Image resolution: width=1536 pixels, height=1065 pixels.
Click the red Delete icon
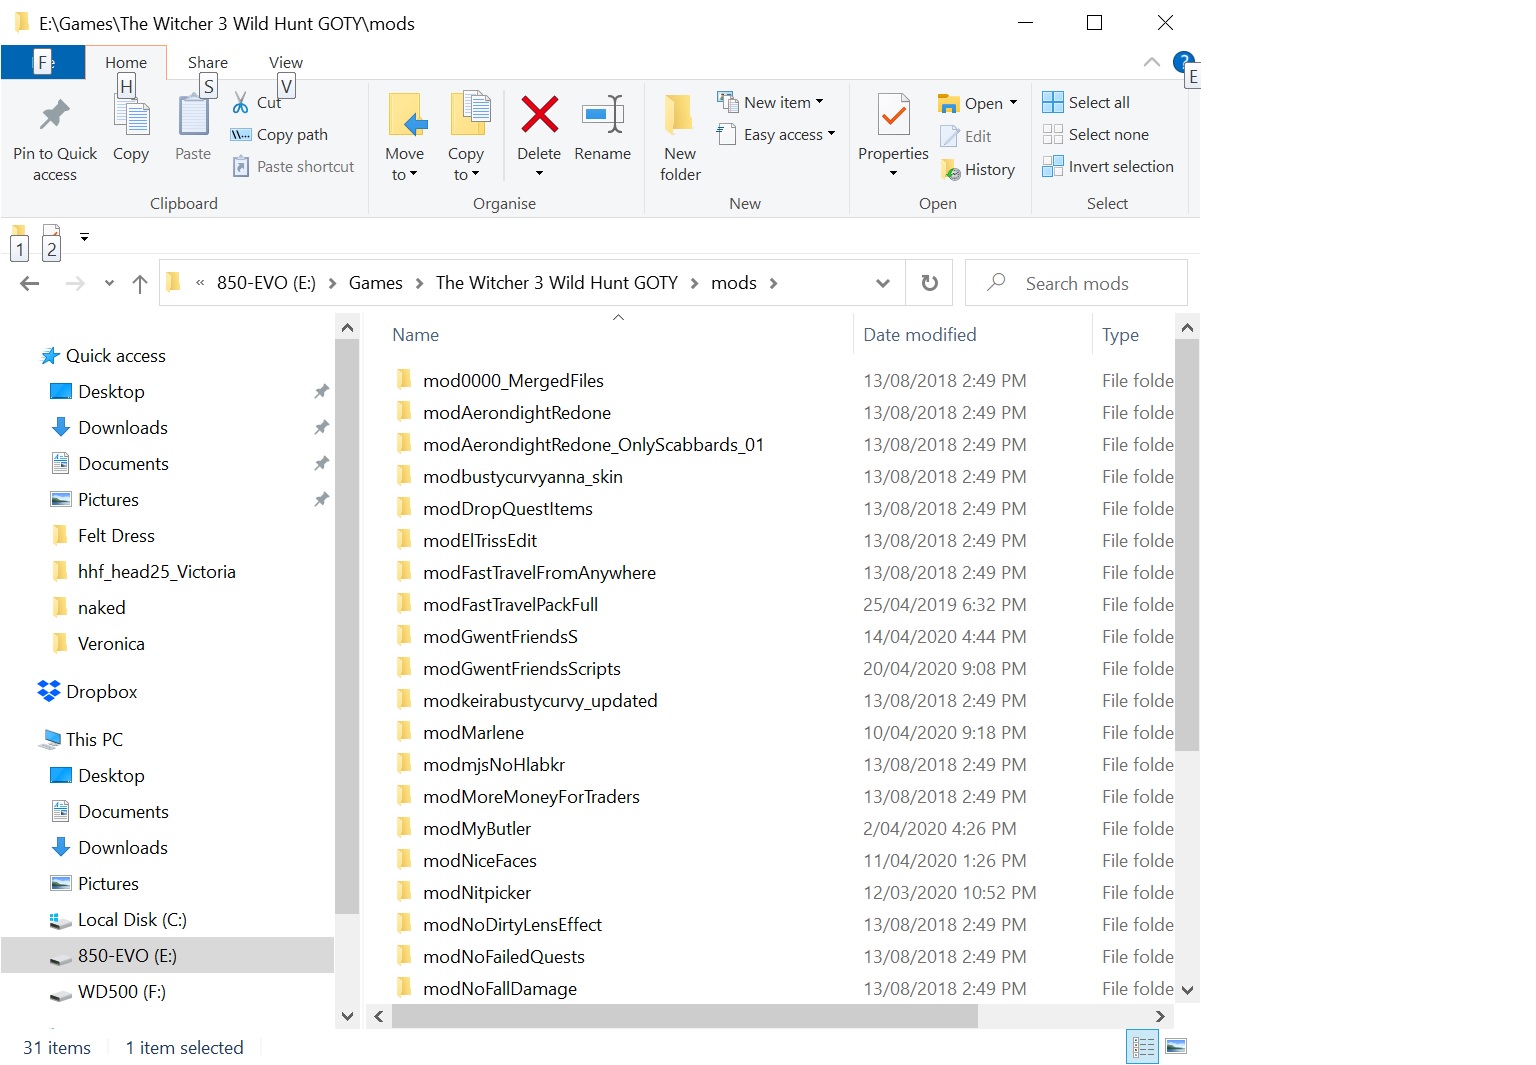pyautogui.click(x=539, y=114)
